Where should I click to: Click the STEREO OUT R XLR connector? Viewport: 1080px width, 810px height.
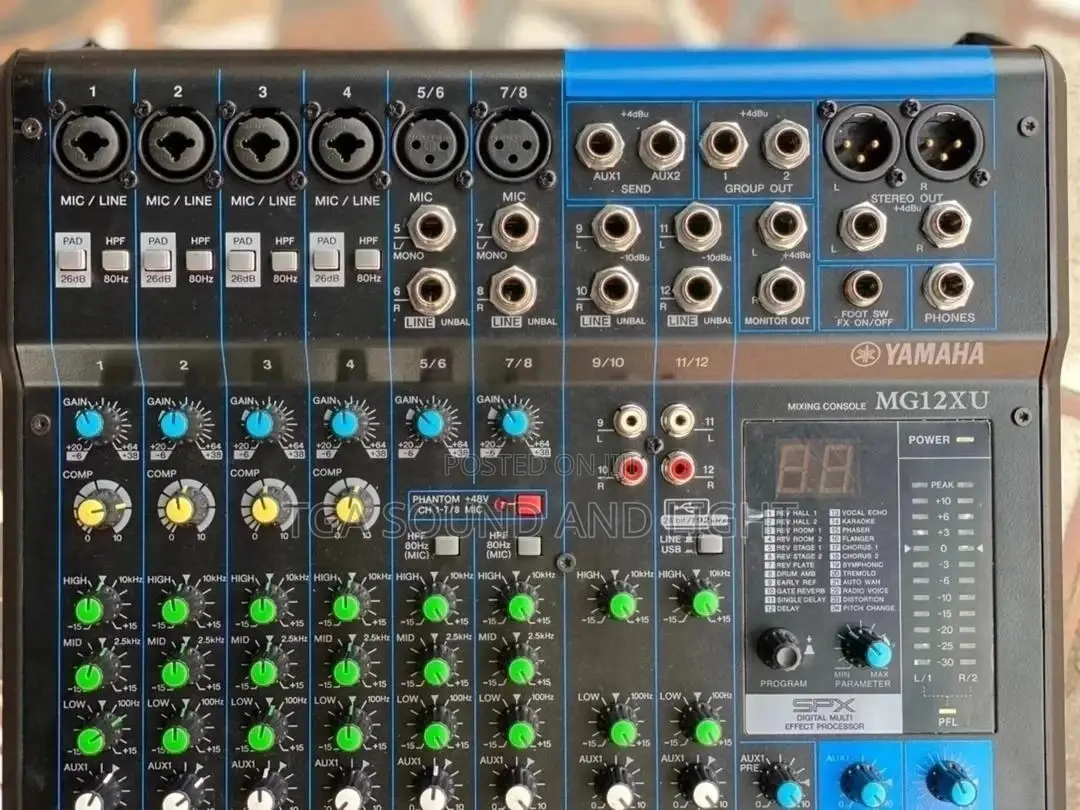coord(946,143)
